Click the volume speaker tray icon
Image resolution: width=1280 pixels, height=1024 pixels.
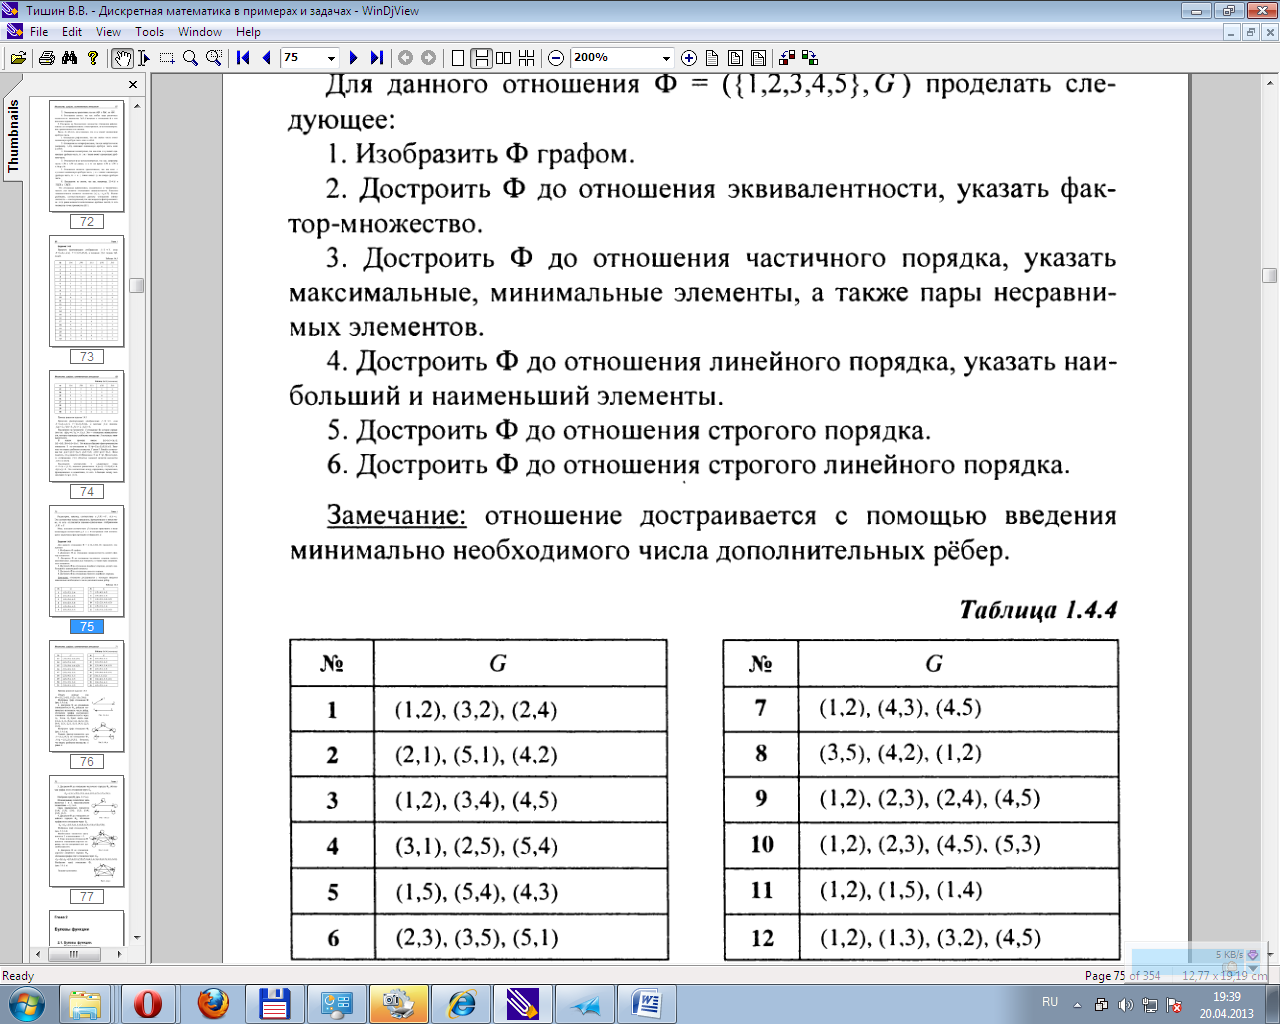click(x=1125, y=1004)
